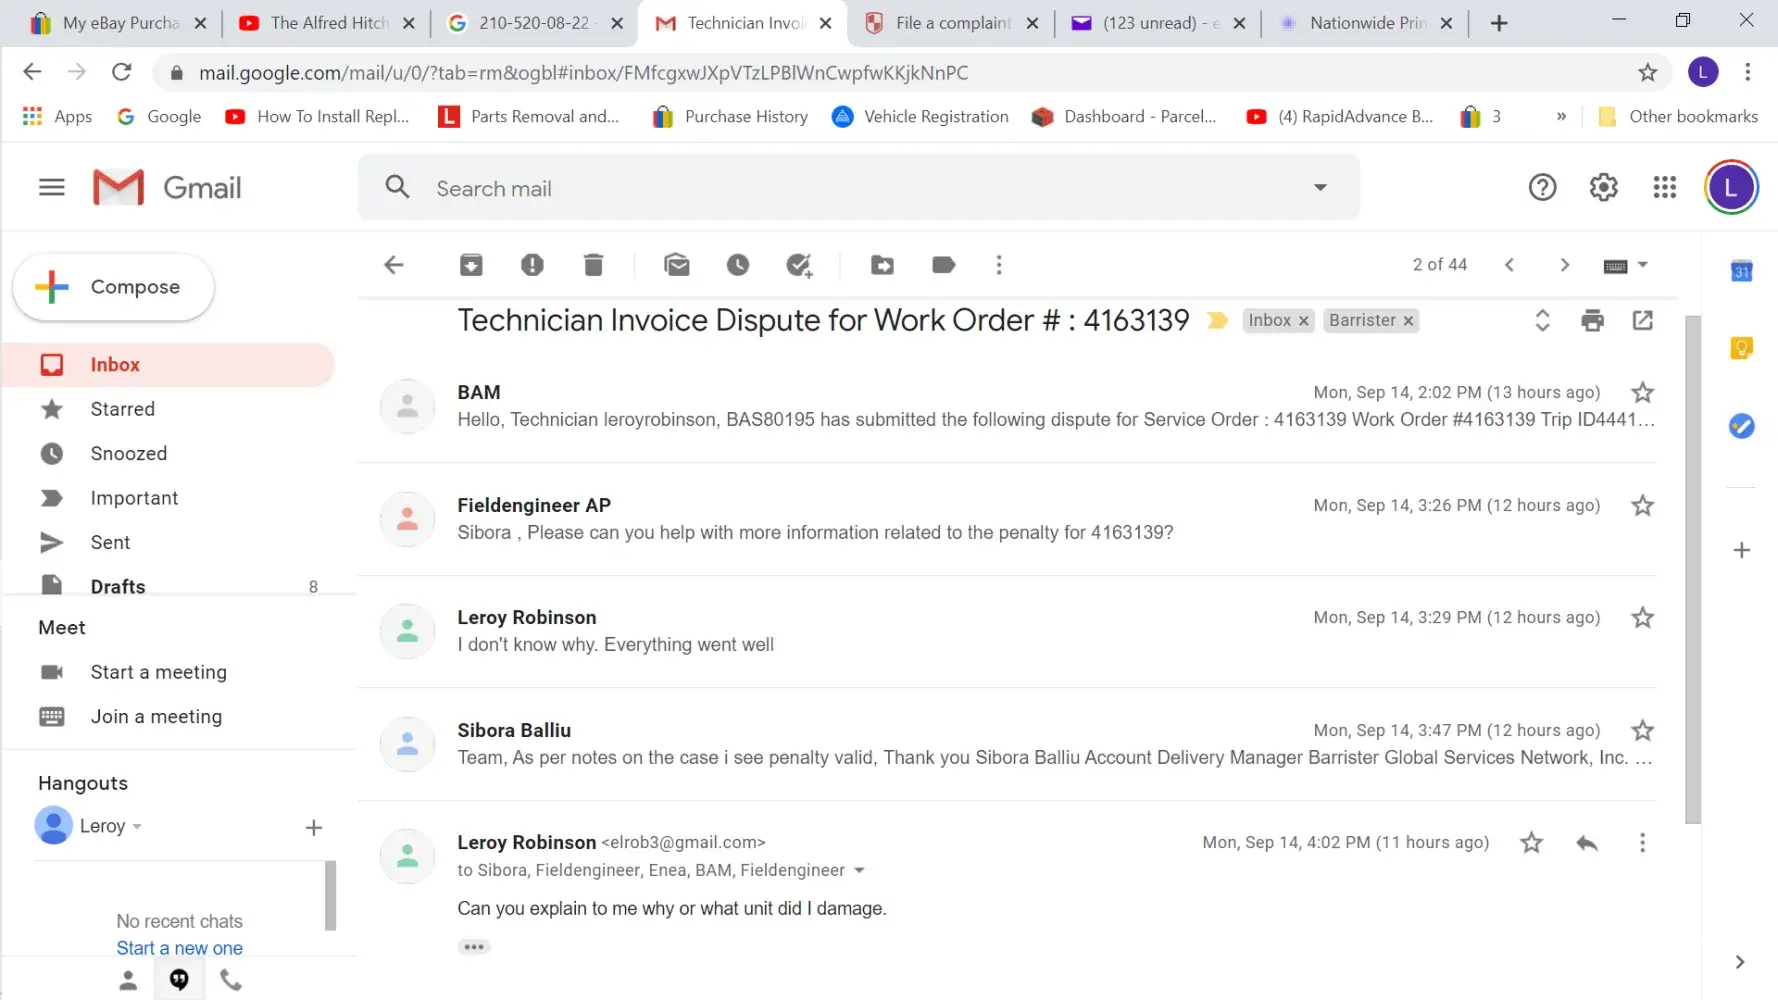Star the Sibora Balliu message

pyautogui.click(x=1642, y=731)
